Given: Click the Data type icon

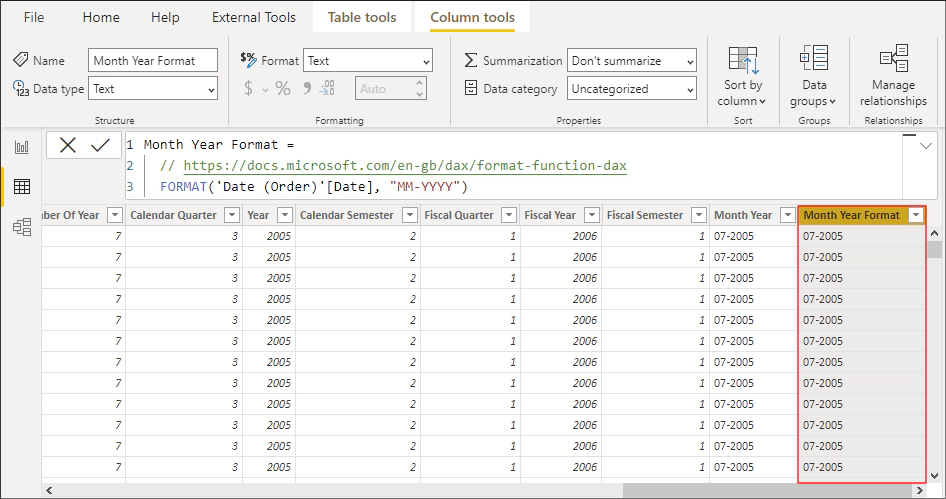Looking at the screenshot, I should click(x=21, y=89).
